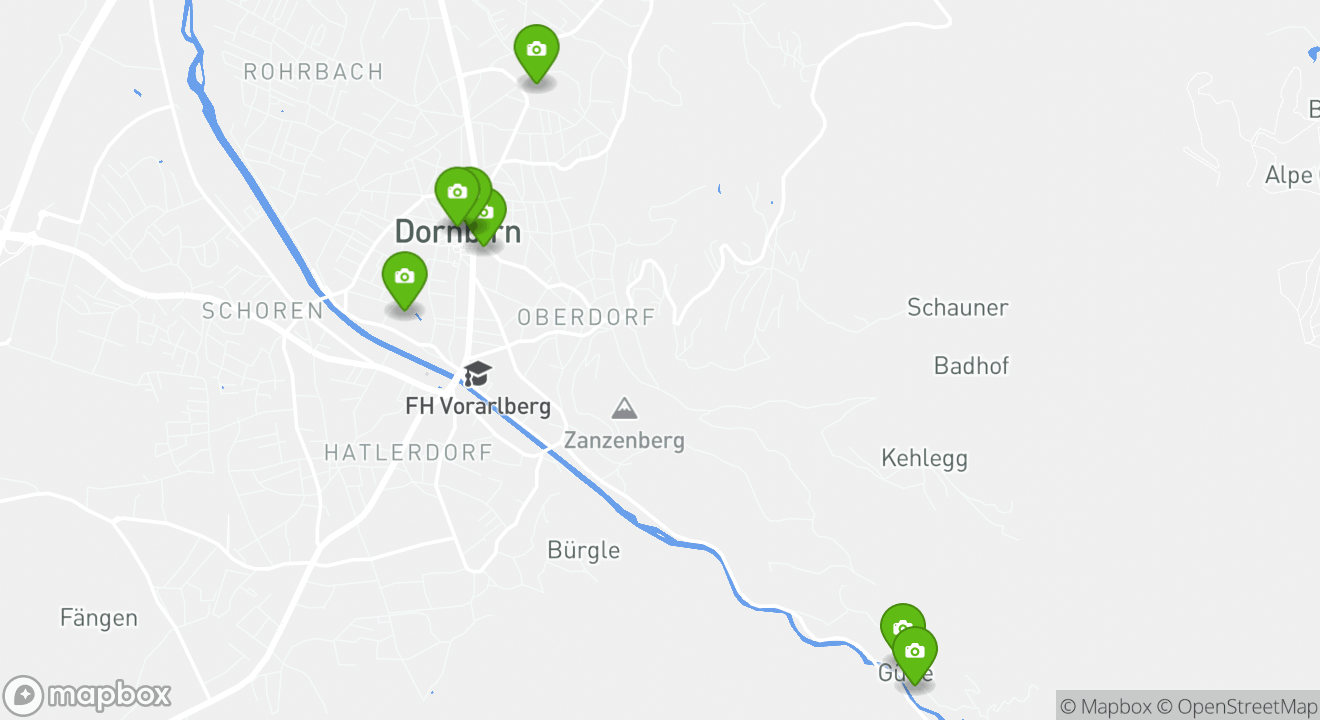The width and height of the screenshot is (1320, 720).
Task: Click the Schauner place label
Action: tap(957, 307)
